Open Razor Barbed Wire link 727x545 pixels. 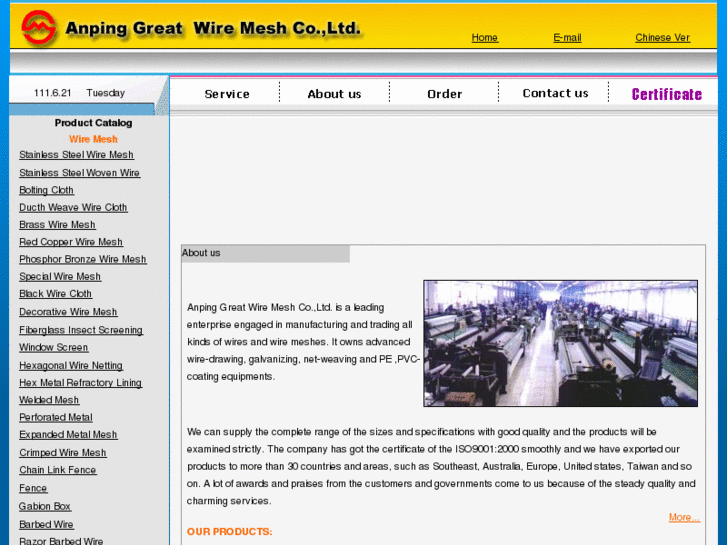click(x=61, y=541)
